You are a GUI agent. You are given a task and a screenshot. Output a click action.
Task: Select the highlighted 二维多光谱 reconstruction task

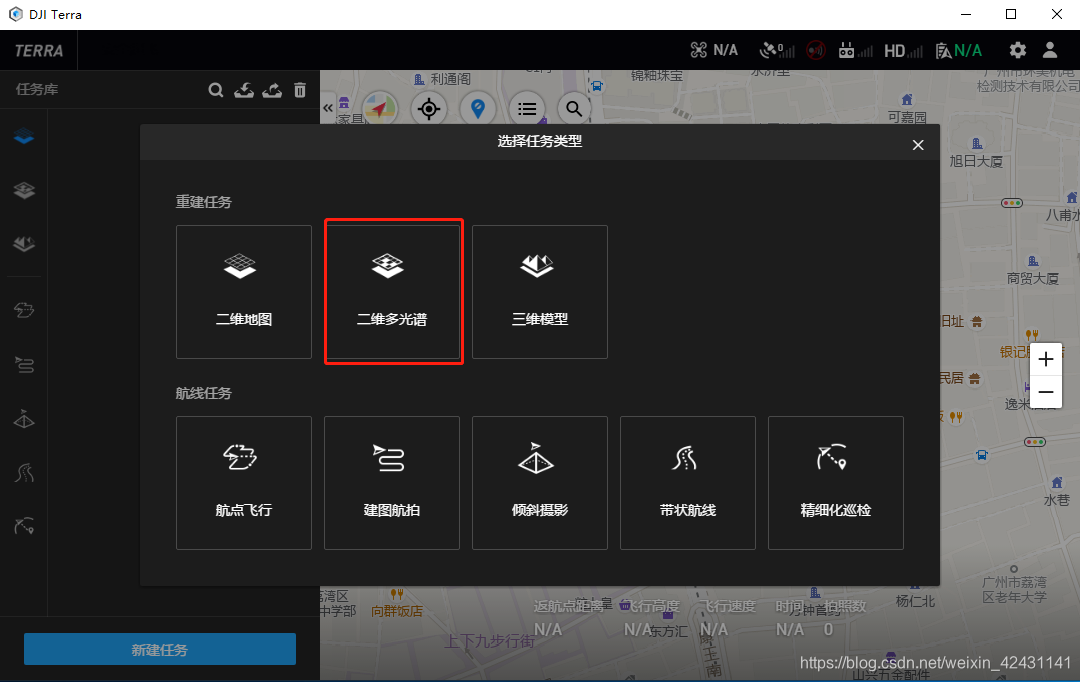[393, 291]
